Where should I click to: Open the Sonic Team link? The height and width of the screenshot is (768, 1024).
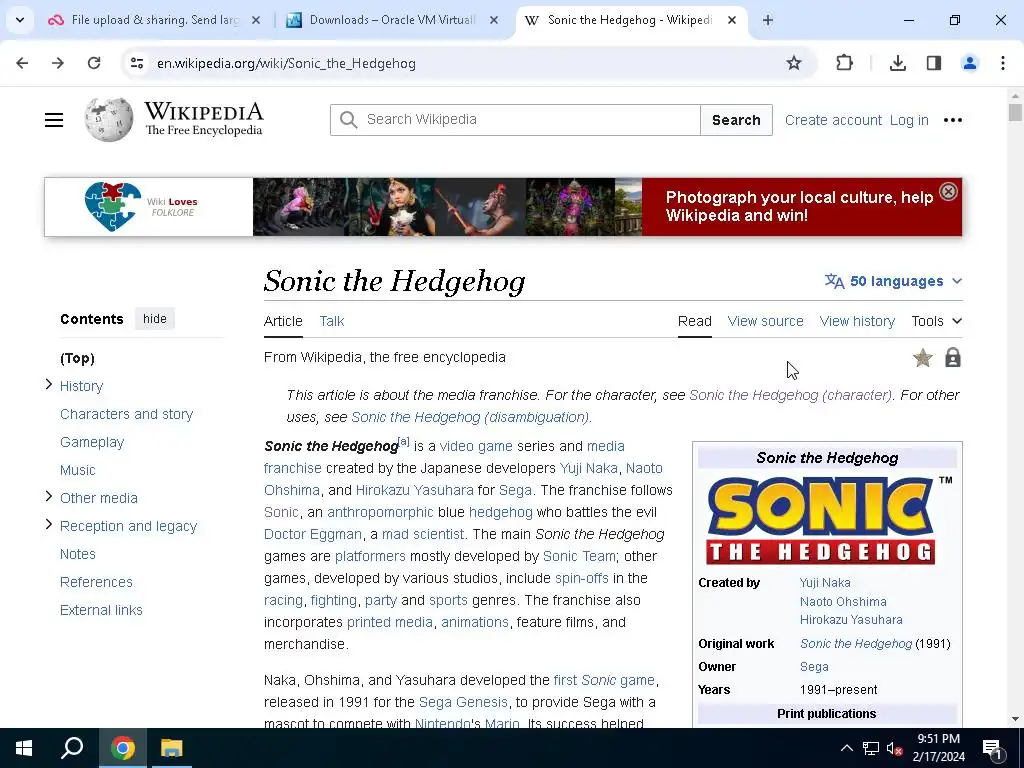pos(579,556)
